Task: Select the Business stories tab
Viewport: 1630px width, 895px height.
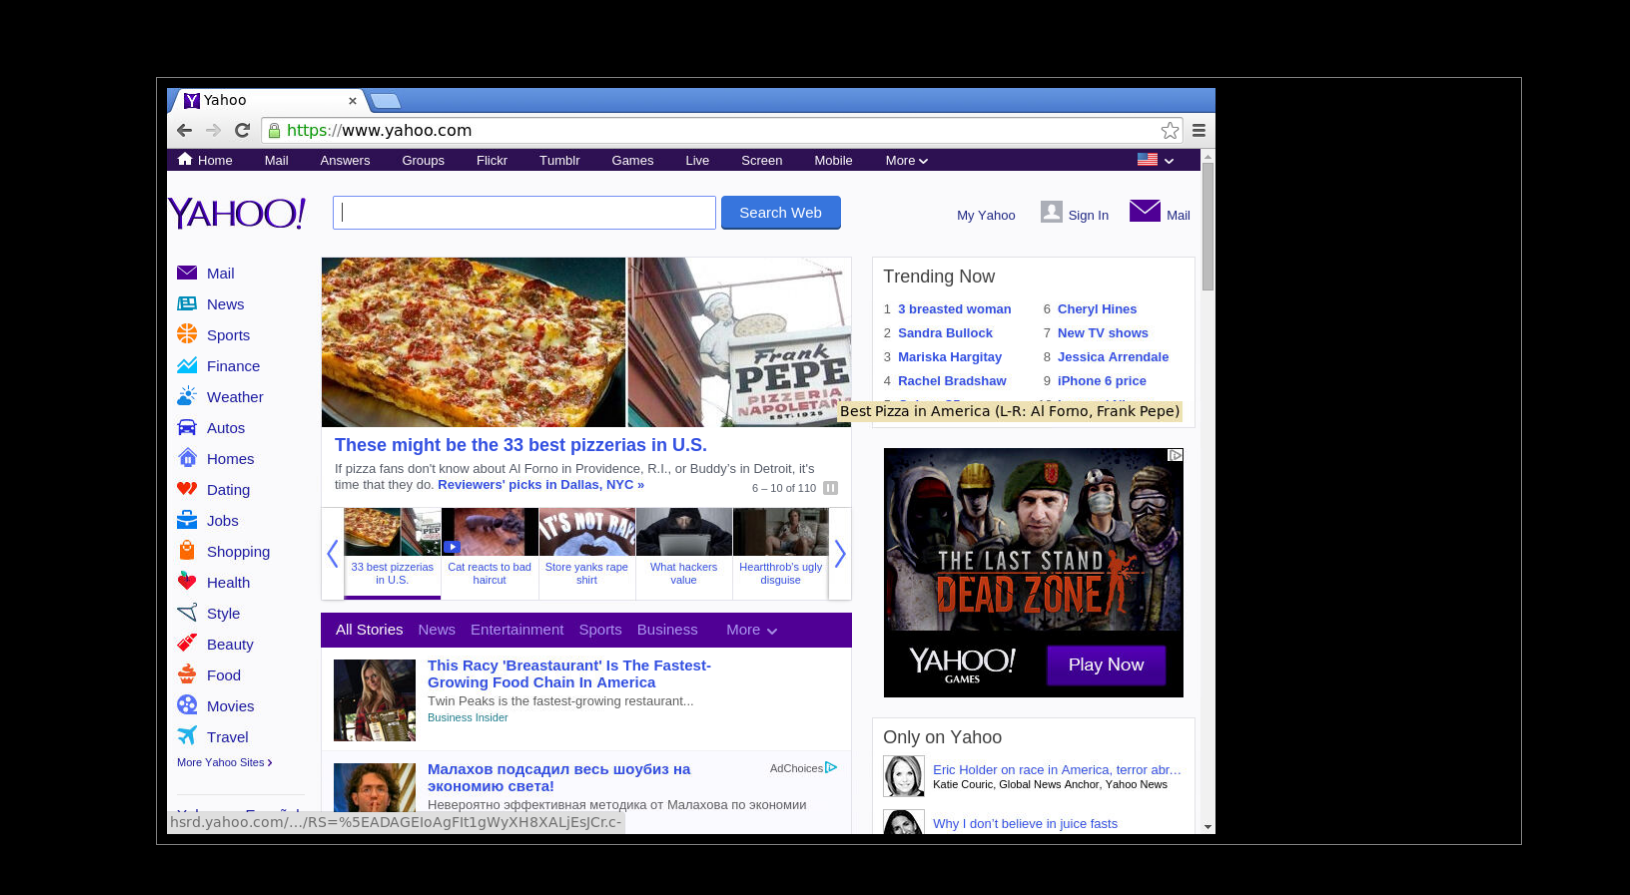Action: (667, 630)
